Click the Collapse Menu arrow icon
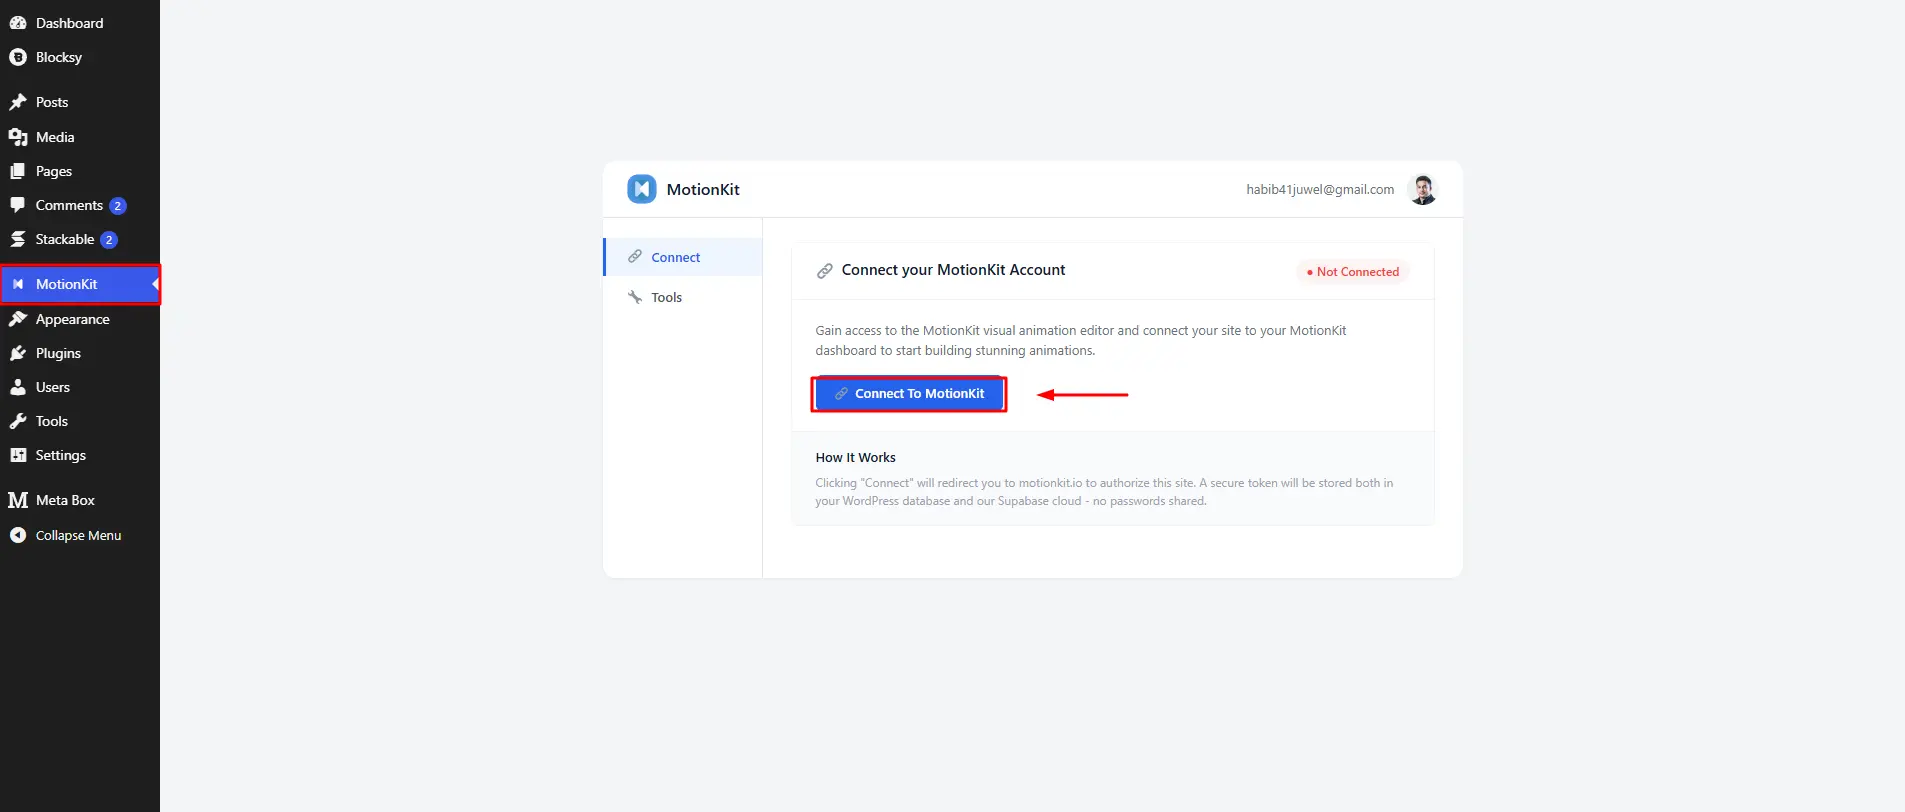This screenshot has width=1905, height=812. [x=18, y=535]
